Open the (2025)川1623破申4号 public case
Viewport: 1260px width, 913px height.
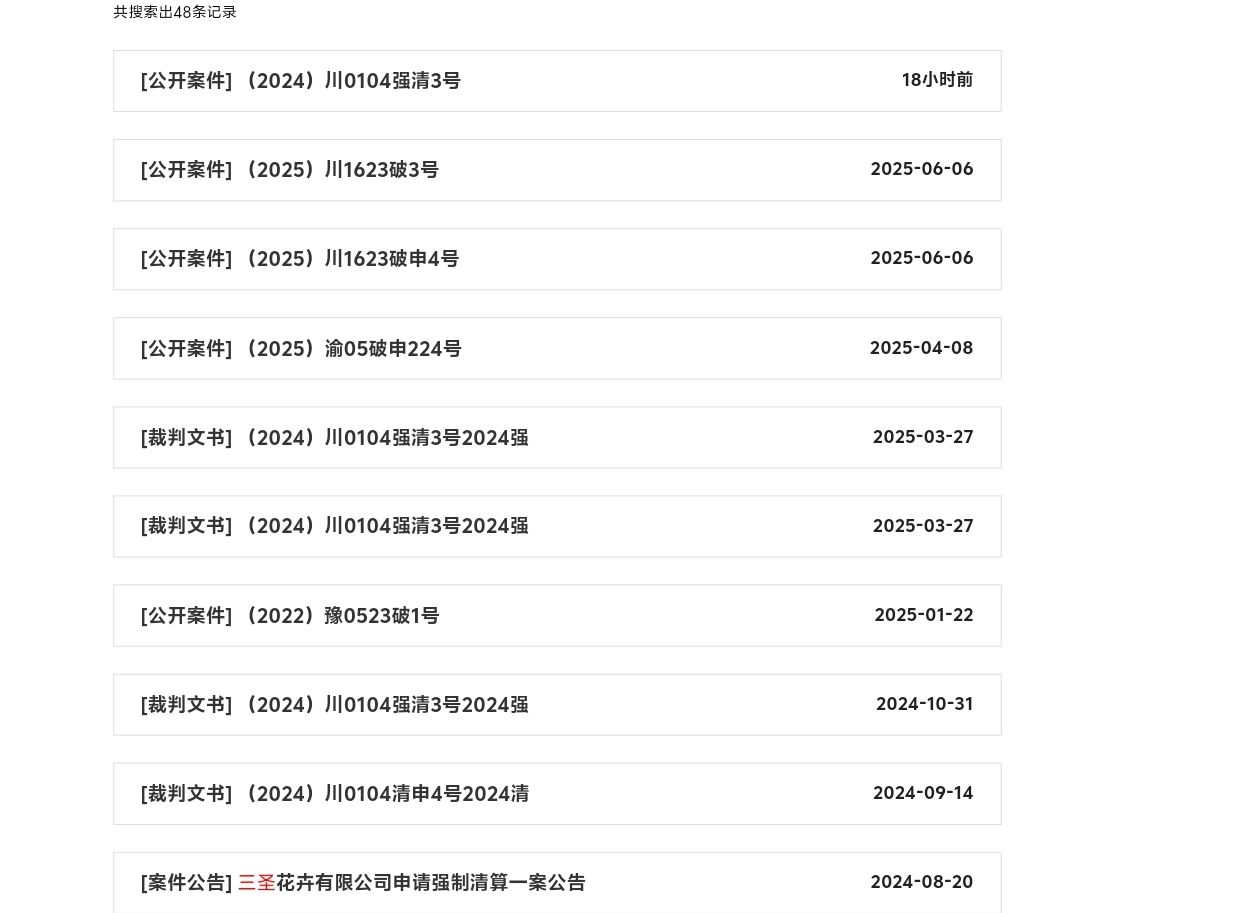(x=557, y=259)
